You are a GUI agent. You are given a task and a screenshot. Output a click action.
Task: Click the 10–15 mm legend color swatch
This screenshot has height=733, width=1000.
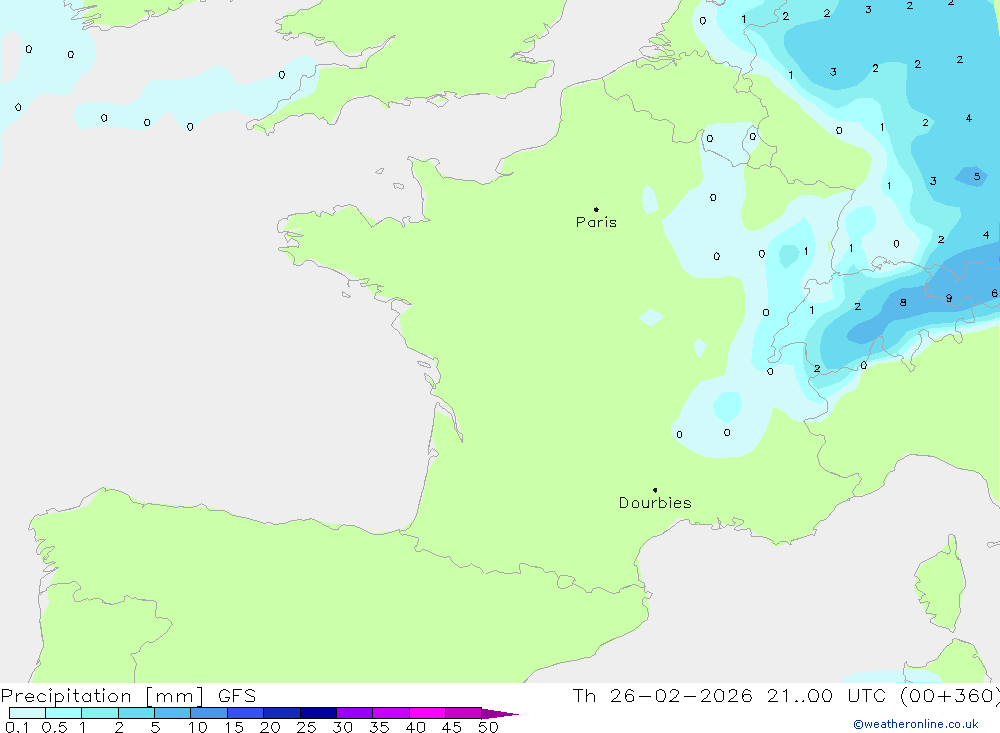[x=209, y=713]
